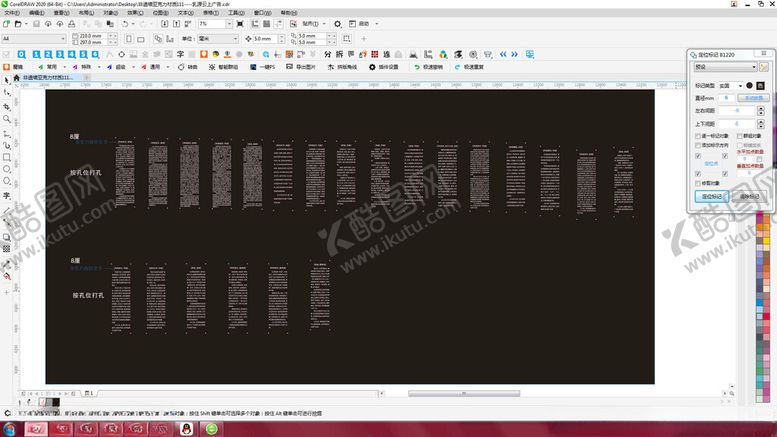Click the 定位标记 button in the panel

click(x=712, y=197)
